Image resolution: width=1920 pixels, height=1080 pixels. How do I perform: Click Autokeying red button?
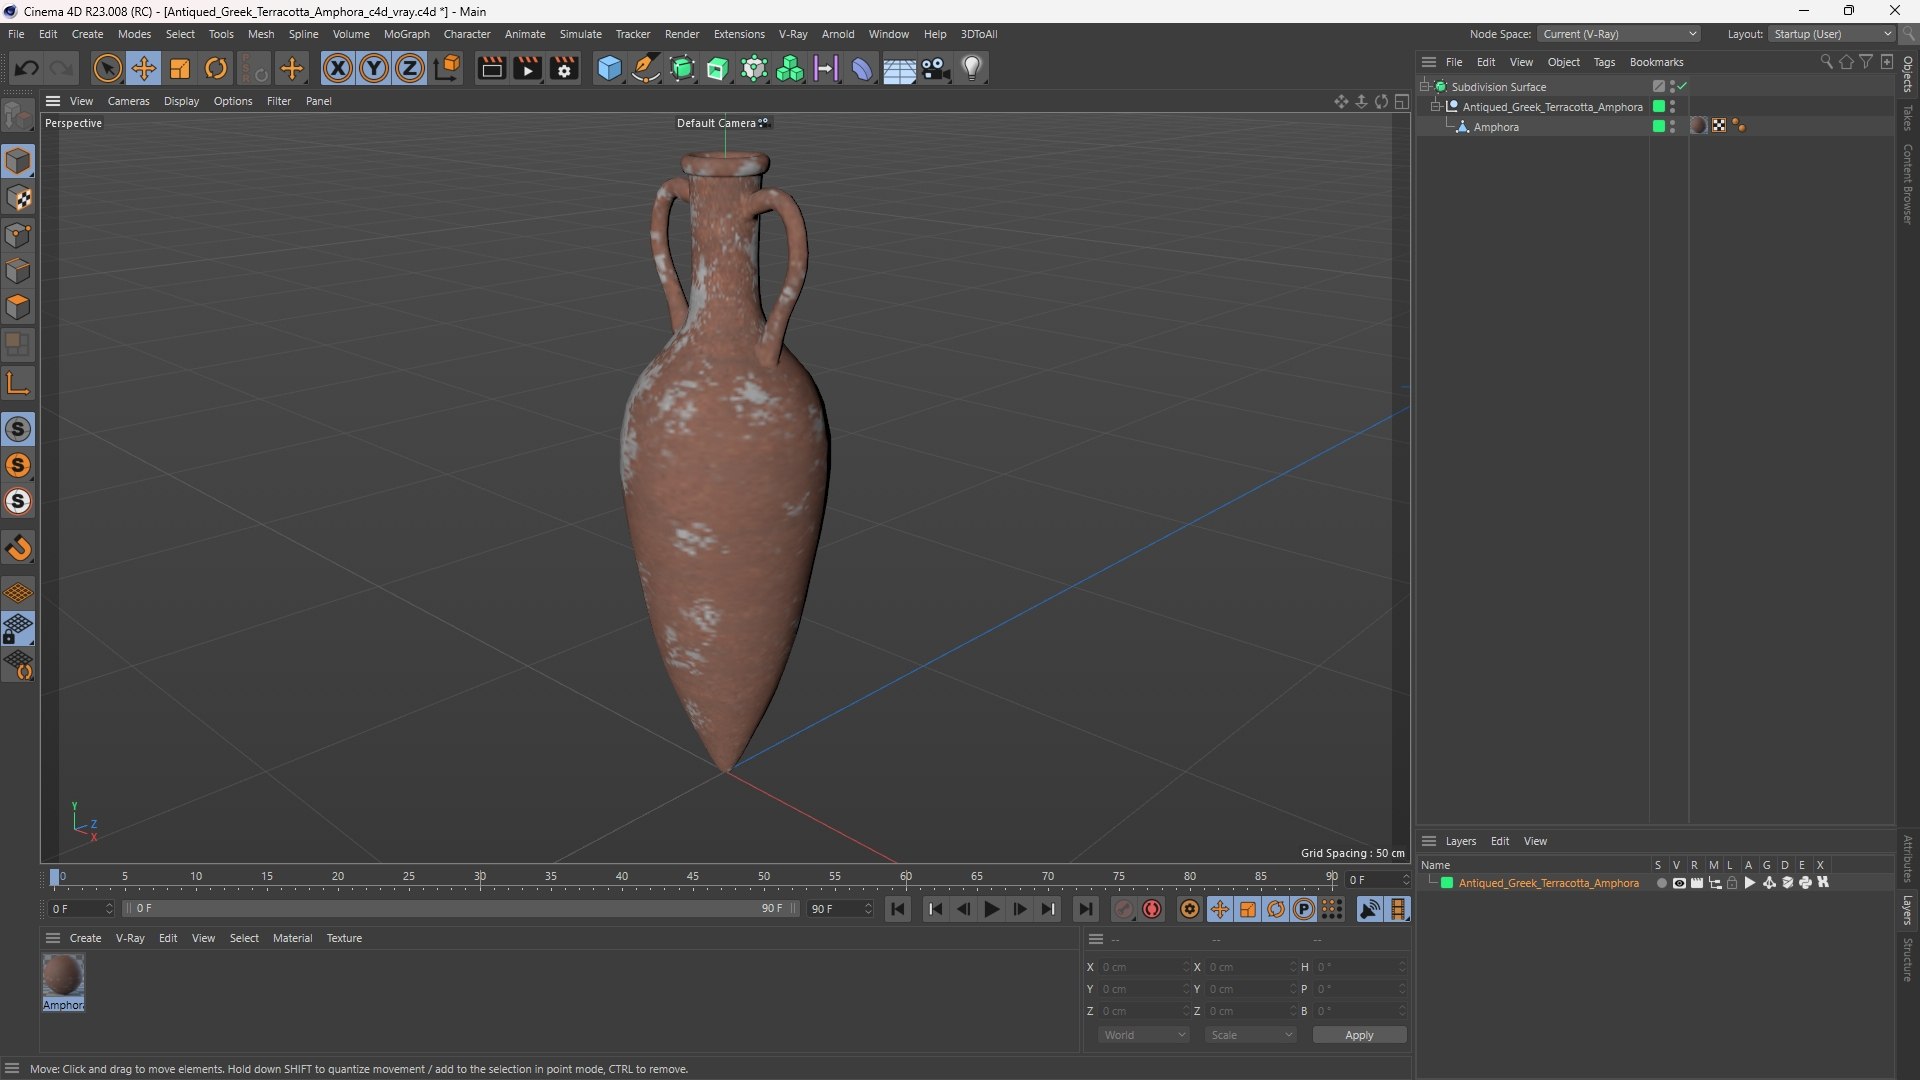(1152, 909)
